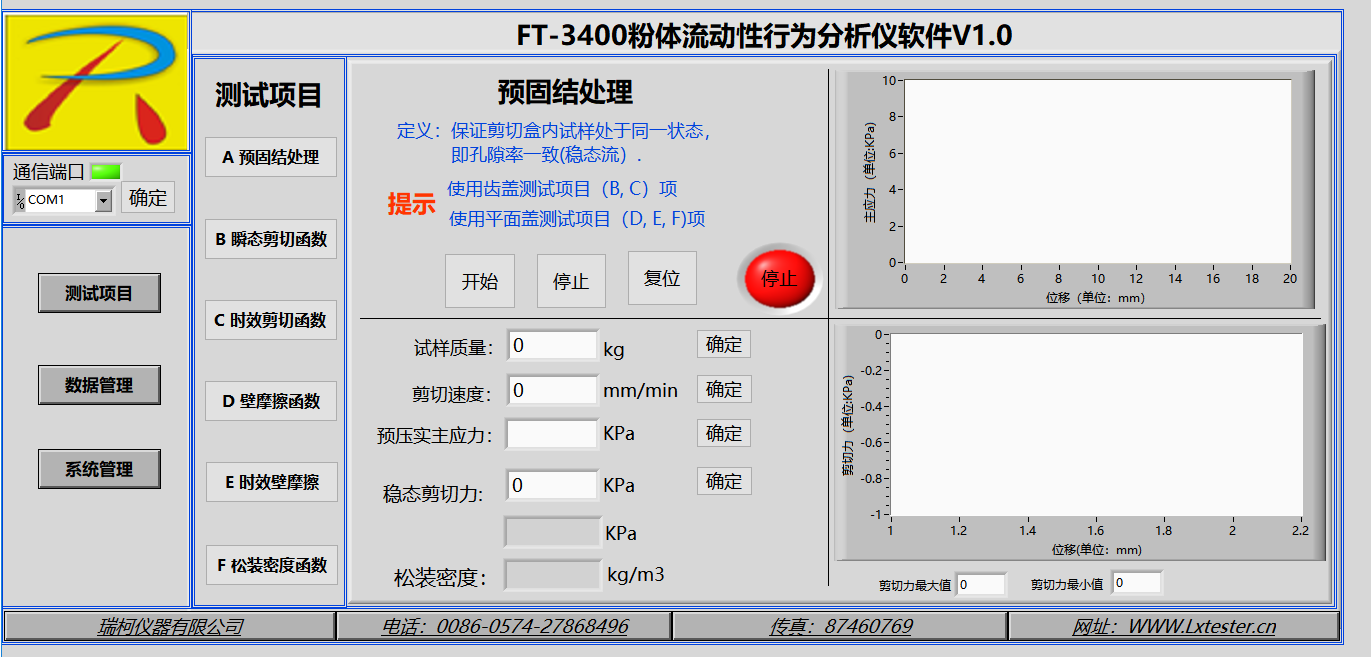Confirm the communication port with 确定
1371x657 pixels.
click(x=148, y=198)
